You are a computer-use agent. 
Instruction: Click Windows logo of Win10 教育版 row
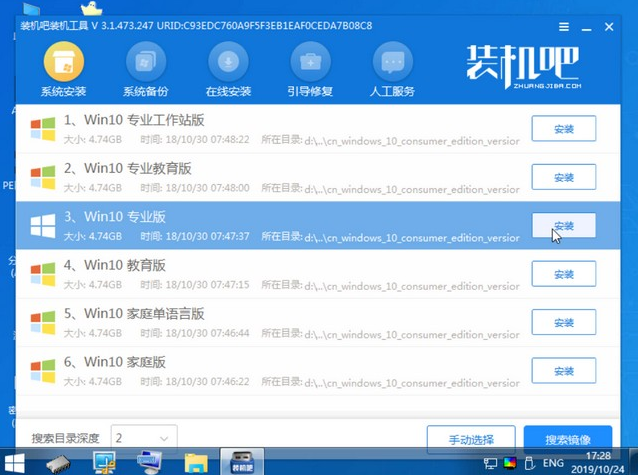43,274
